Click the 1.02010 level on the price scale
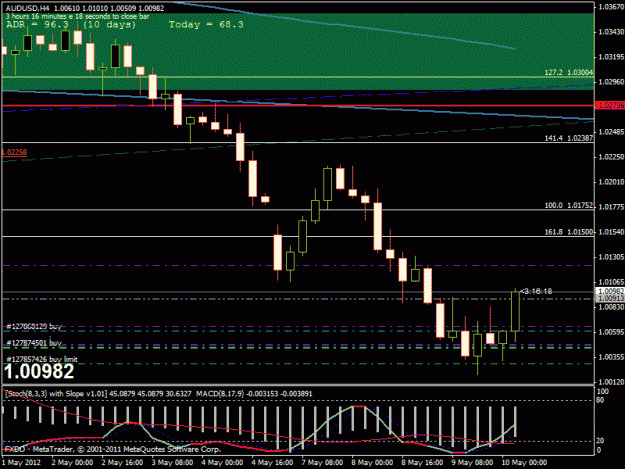Screen dimensions: 625x469 (611, 182)
